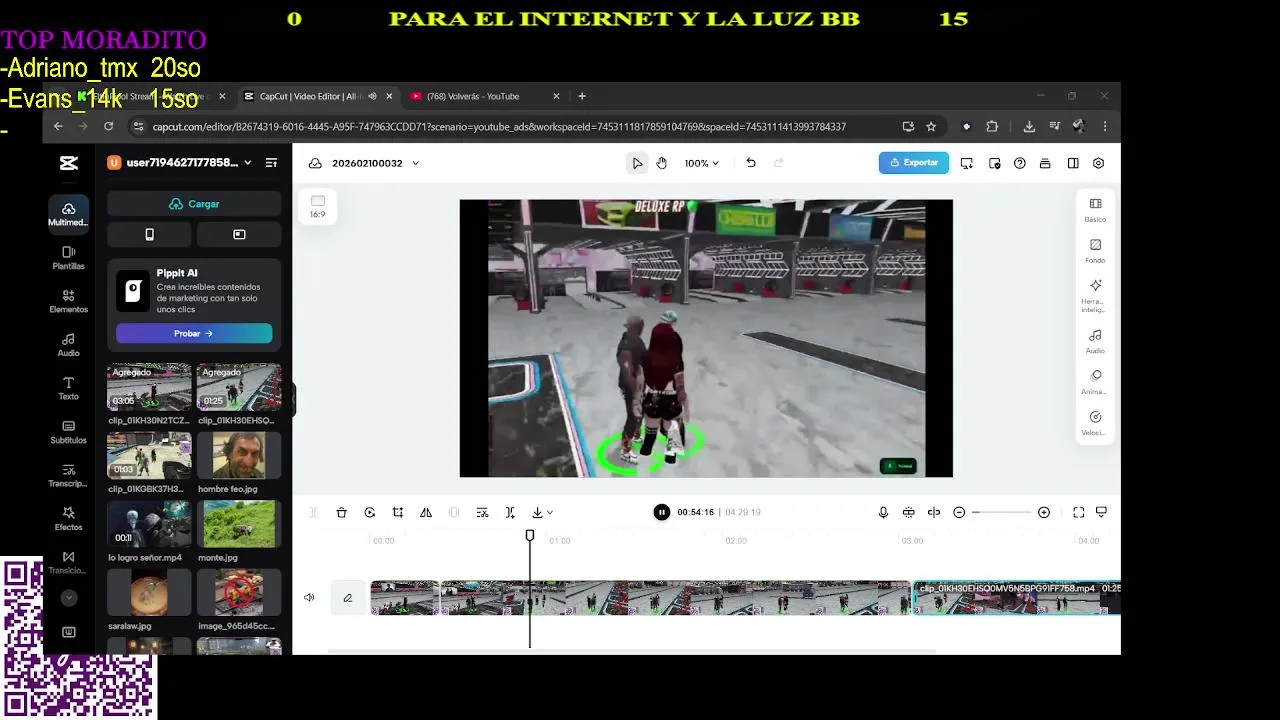The width and height of the screenshot is (1280, 720).
Task: Select the hombre feo.jpg thumbnail
Action: click(x=239, y=456)
